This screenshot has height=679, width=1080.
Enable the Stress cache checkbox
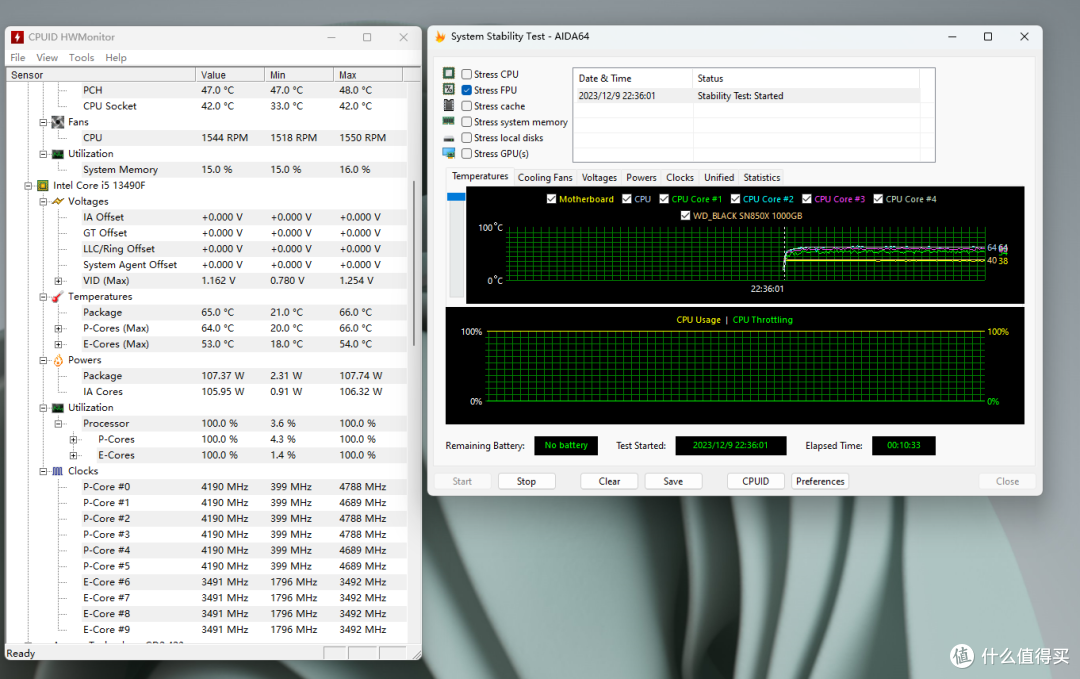pos(467,106)
